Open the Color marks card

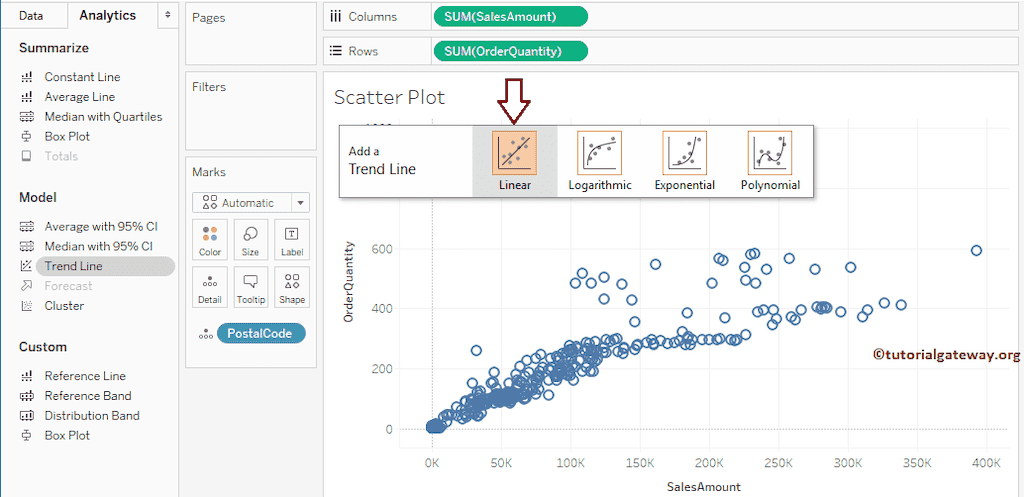coord(210,240)
